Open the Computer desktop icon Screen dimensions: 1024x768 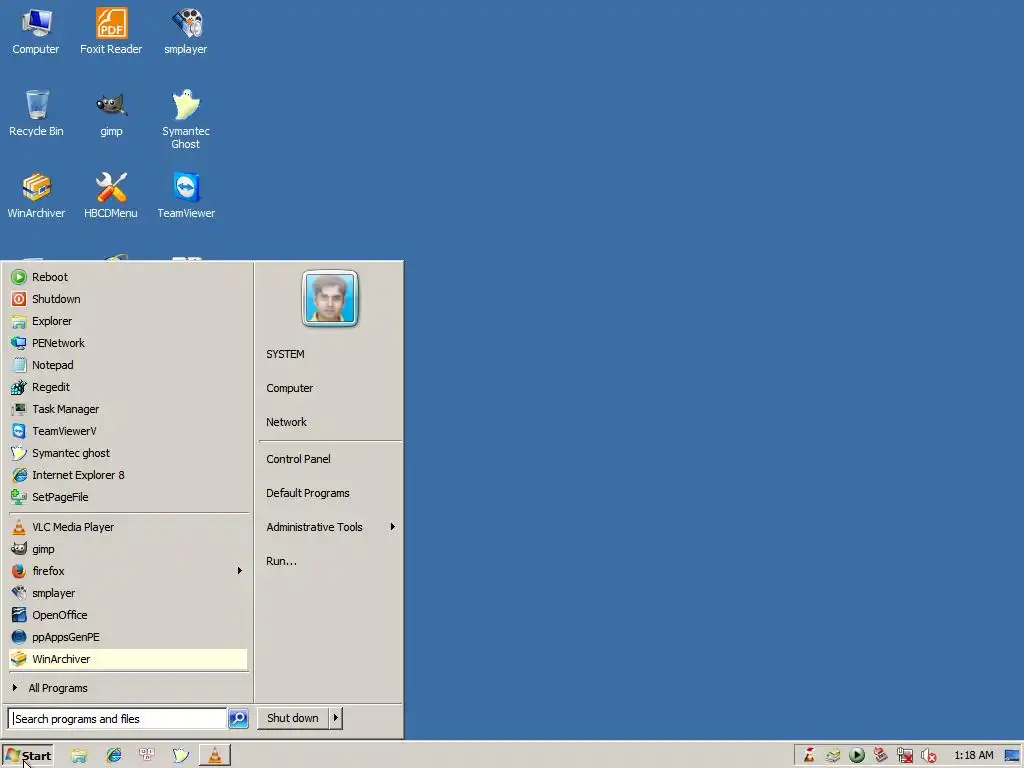coord(36,31)
